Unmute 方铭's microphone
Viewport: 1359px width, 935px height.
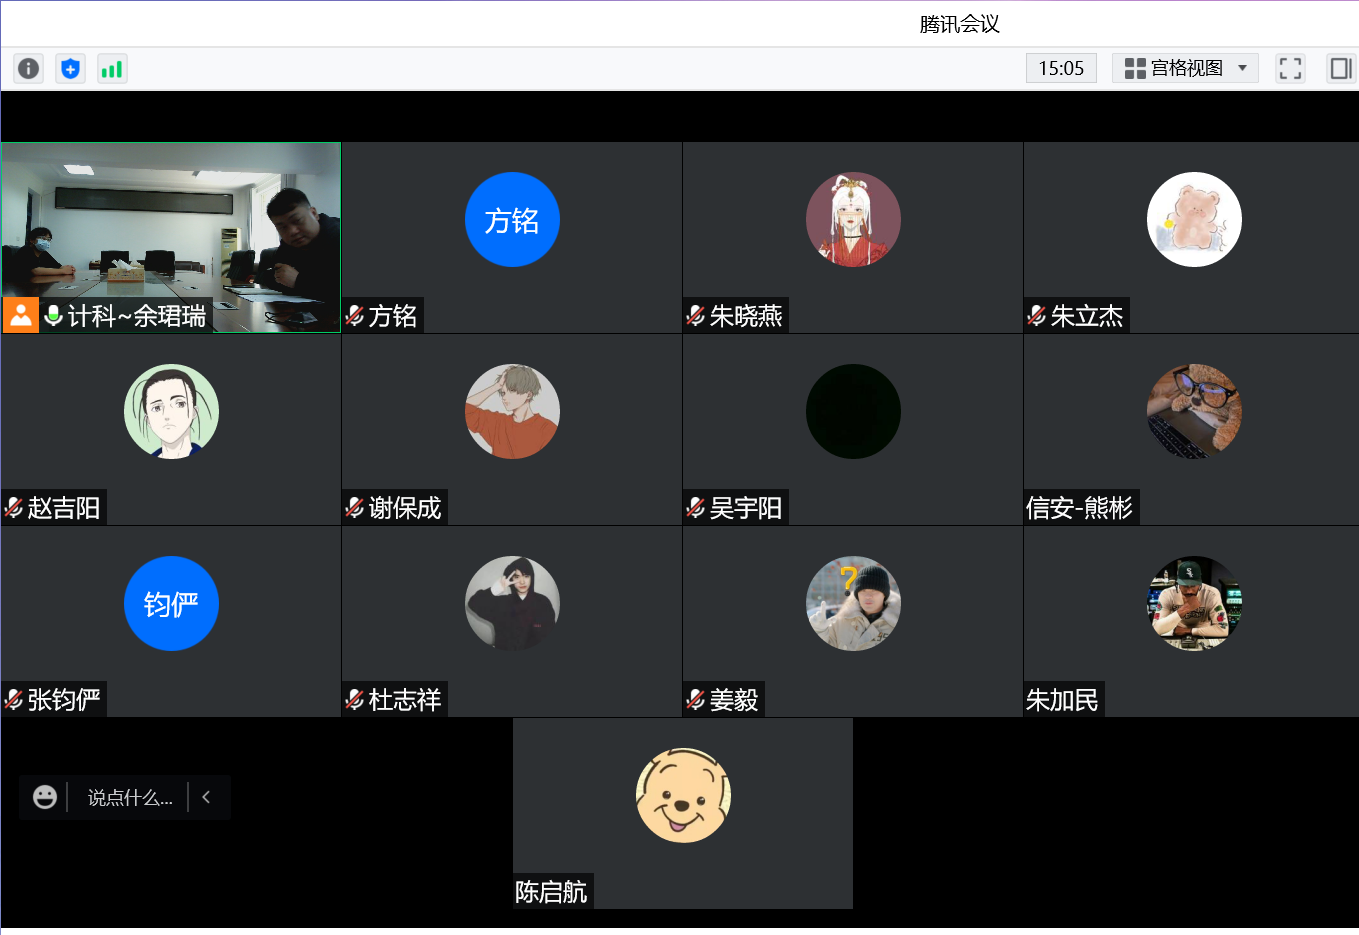coord(355,315)
